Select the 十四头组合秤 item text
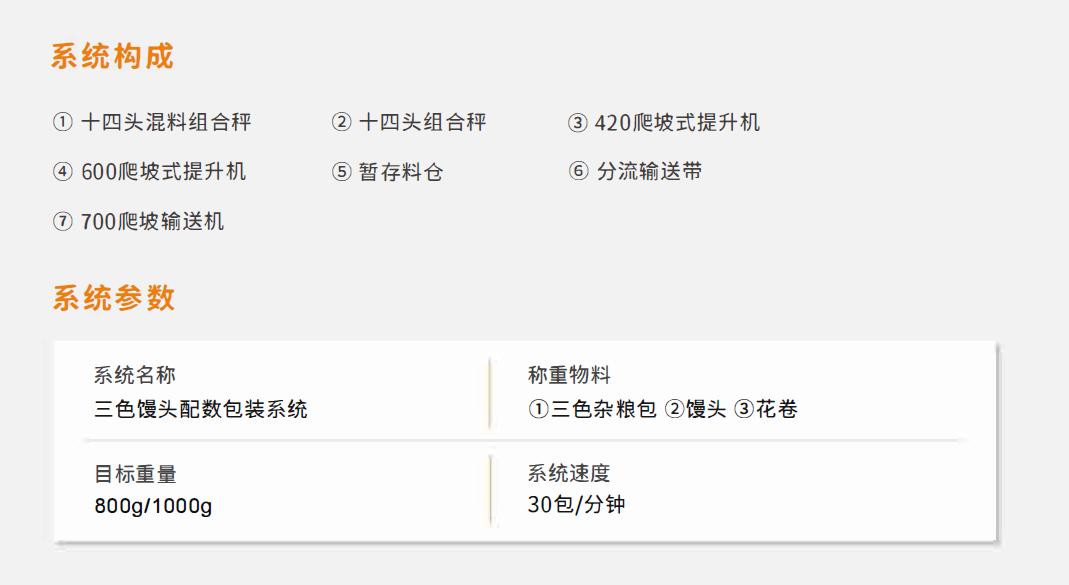1069x585 pixels. [423, 122]
